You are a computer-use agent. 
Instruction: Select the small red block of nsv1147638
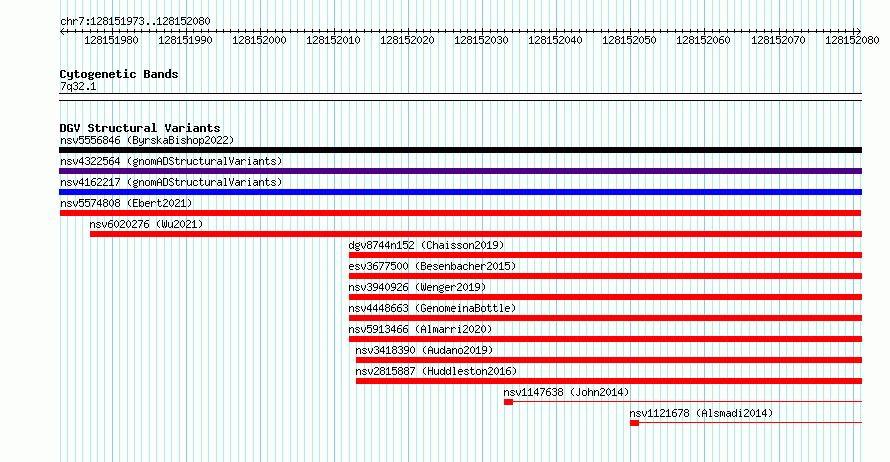pyautogui.click(x=508, y=402)
